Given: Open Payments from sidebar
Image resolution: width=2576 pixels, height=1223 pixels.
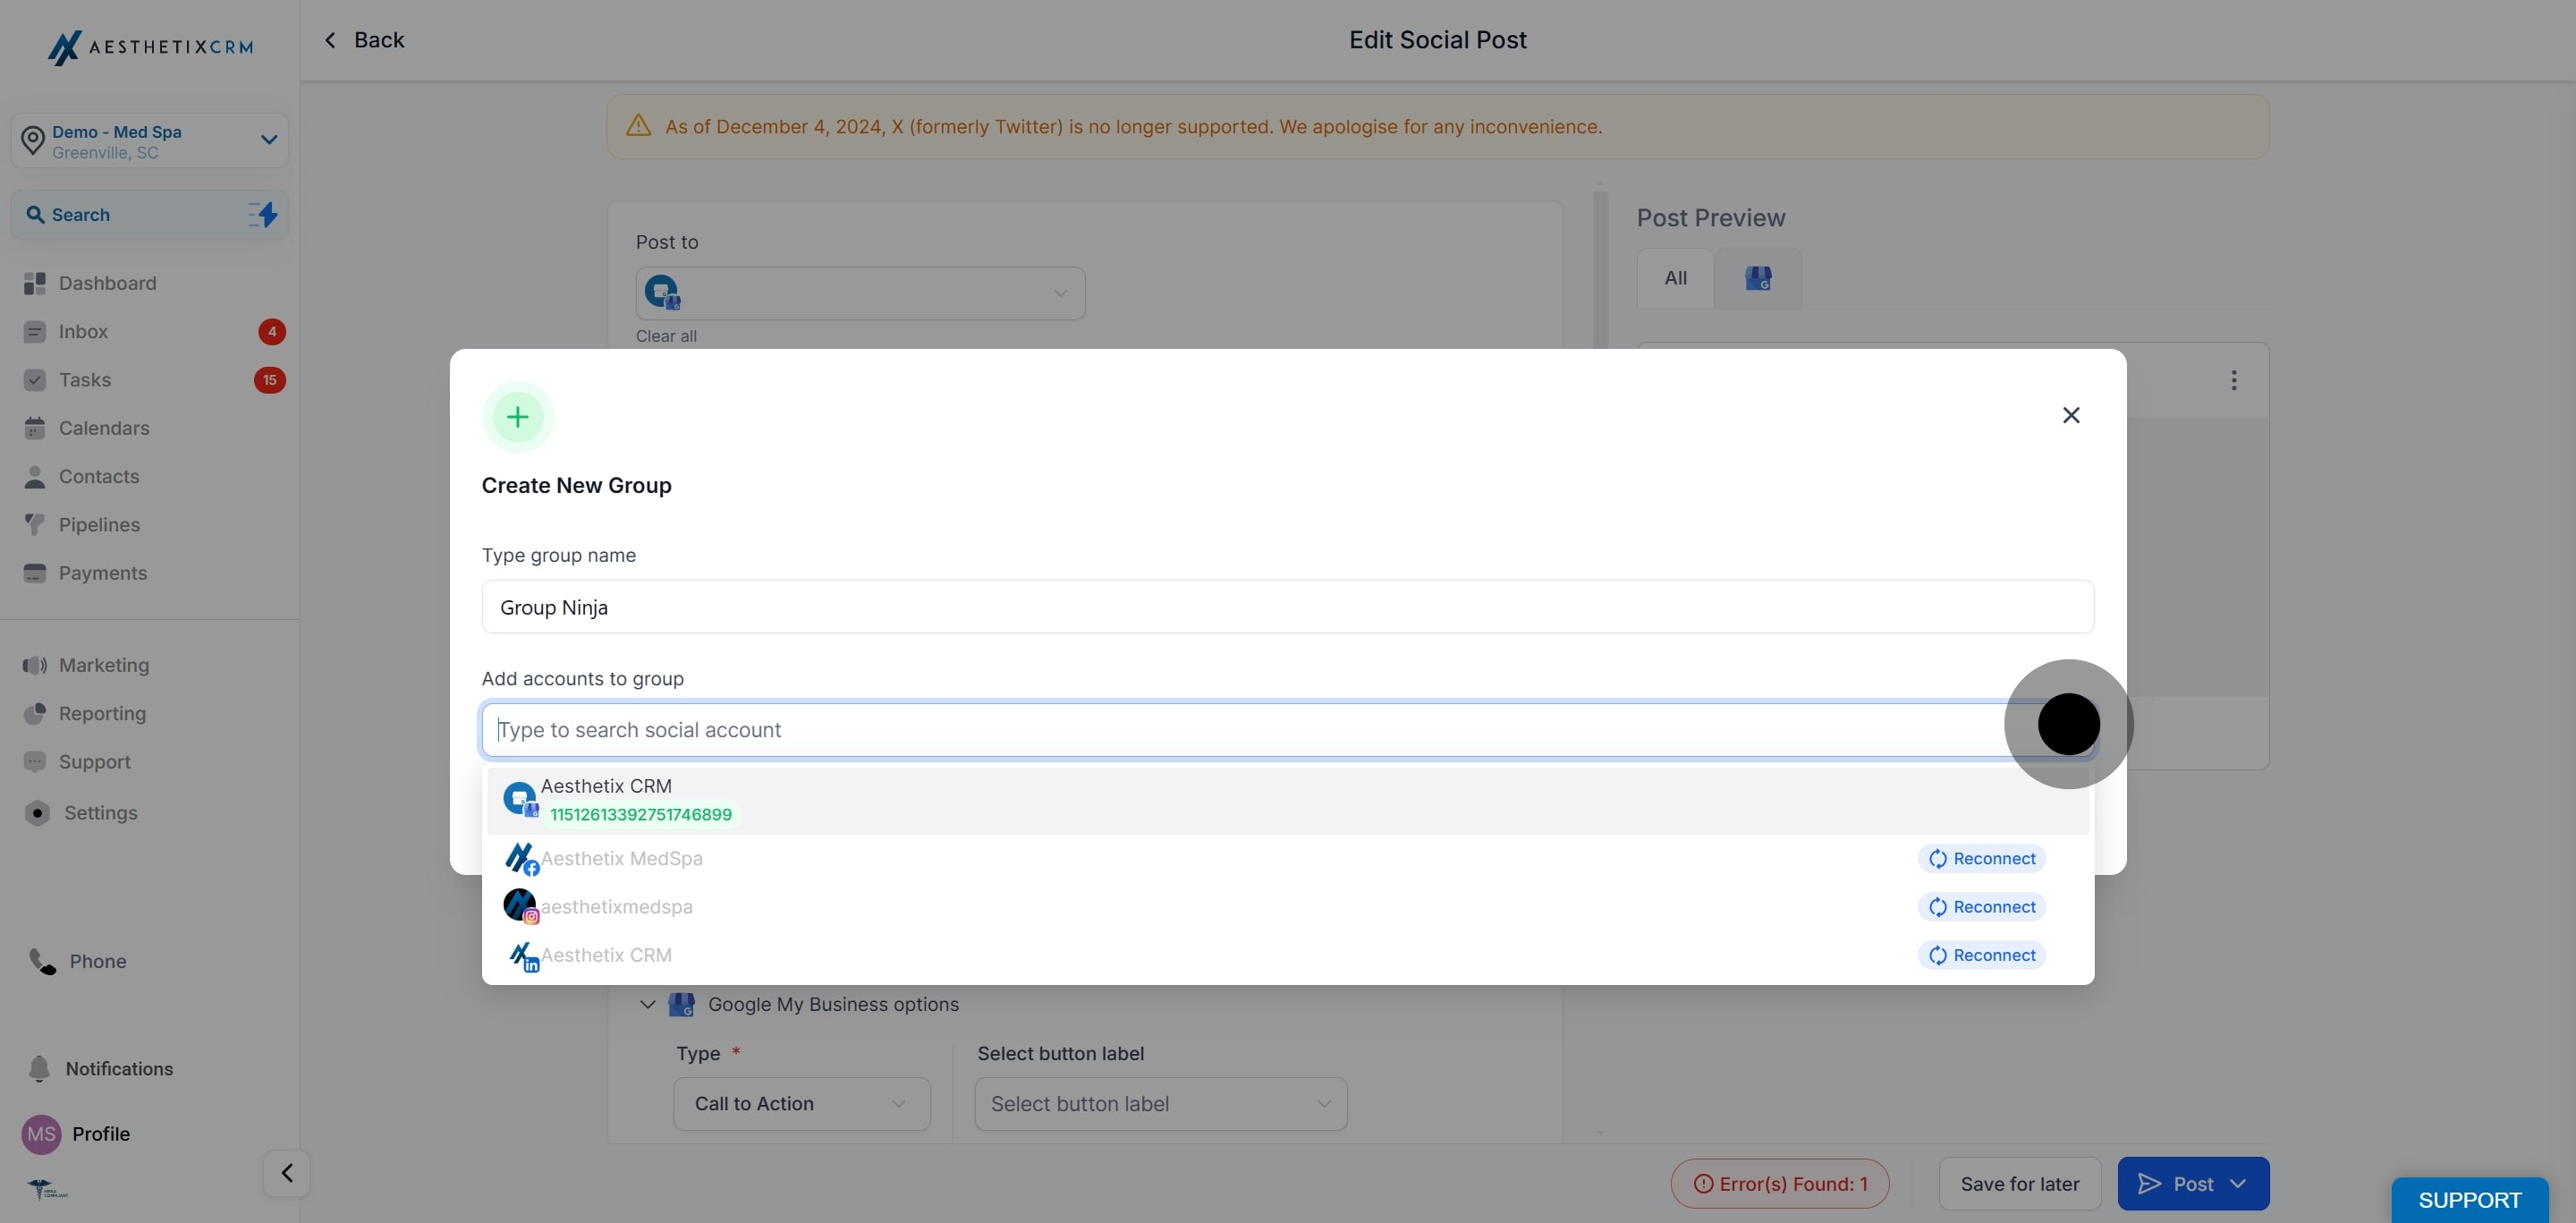Looking at the screenshot, I should point(103,573).
